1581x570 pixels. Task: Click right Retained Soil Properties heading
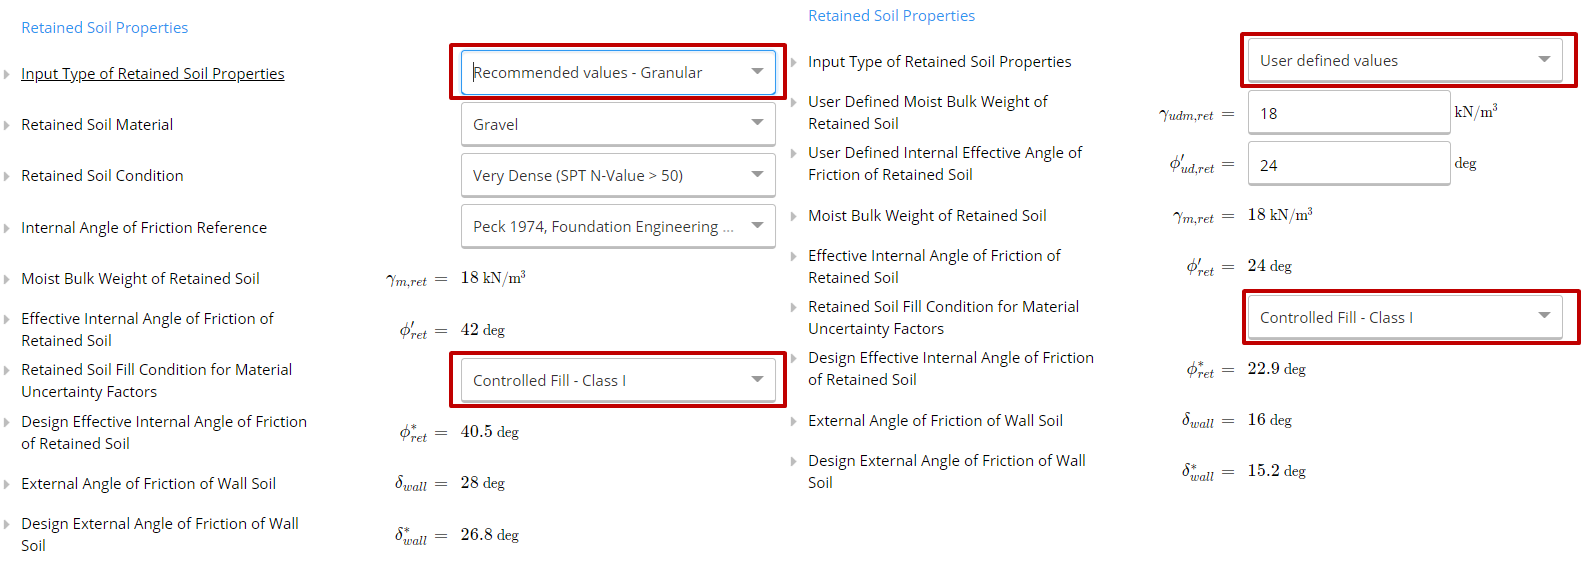[891, 16]
